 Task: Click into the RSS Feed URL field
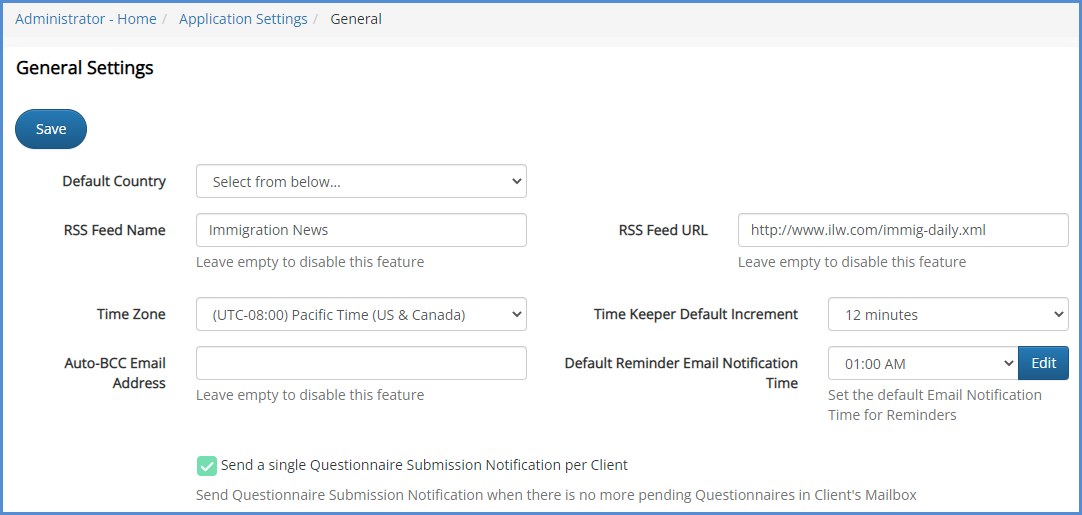(x=902, y=230)
